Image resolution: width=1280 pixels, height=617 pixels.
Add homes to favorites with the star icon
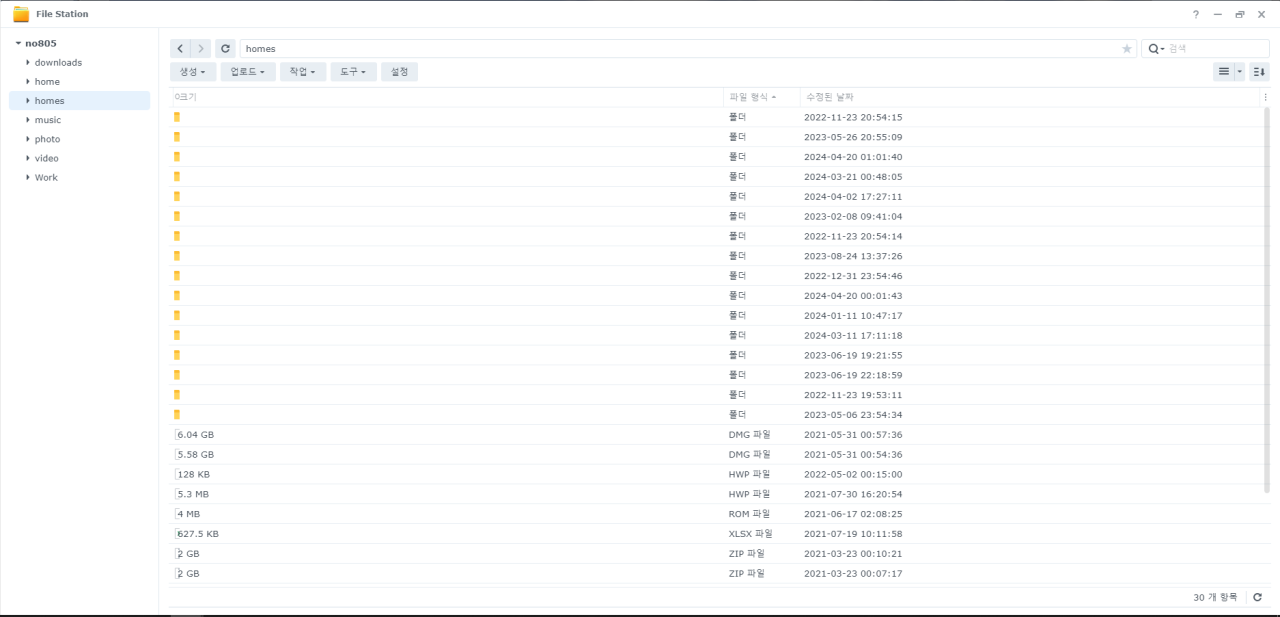click(1127, 48)
